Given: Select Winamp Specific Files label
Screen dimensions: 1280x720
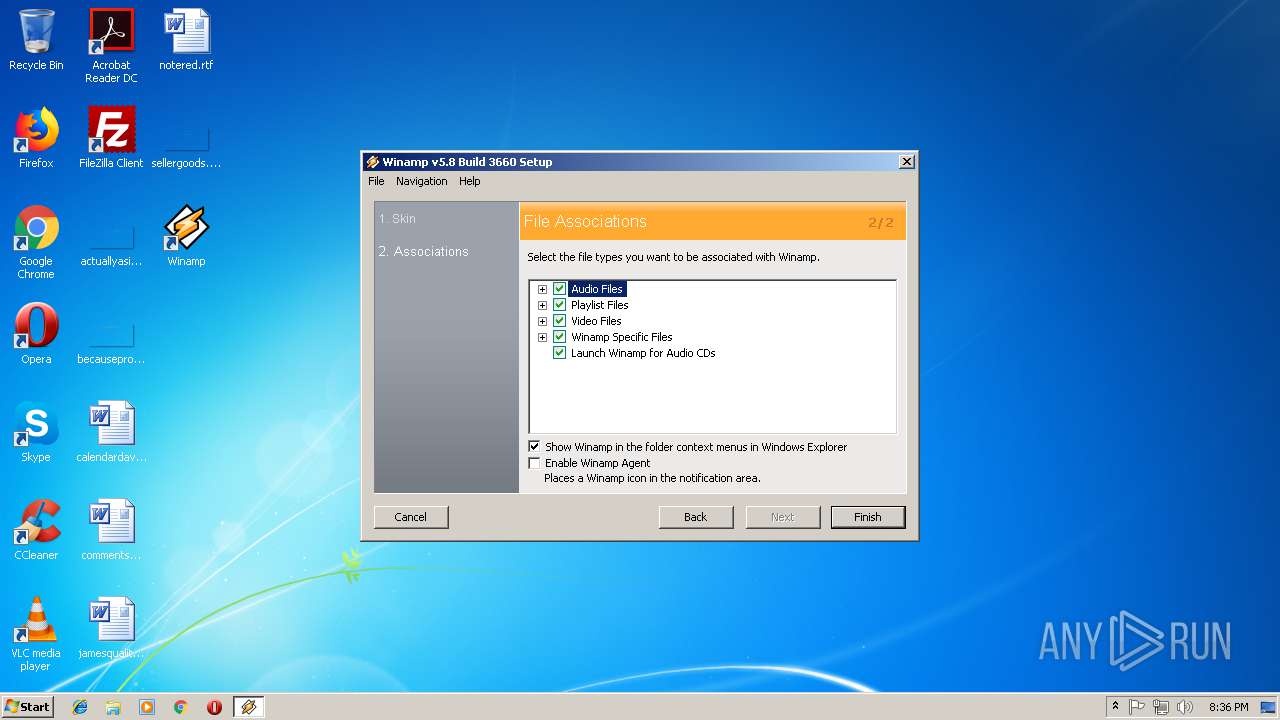Looking at the screenshot, I should tap(622, 337).
